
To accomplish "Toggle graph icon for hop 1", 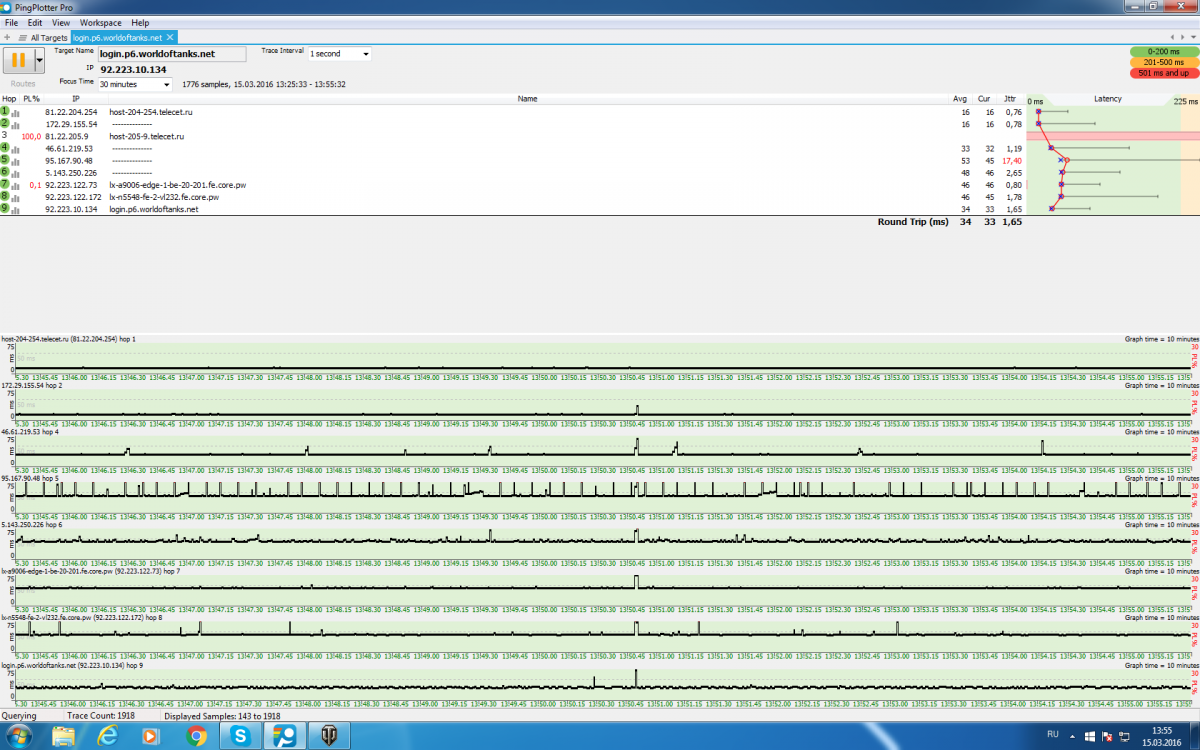I will coord(15,112).
